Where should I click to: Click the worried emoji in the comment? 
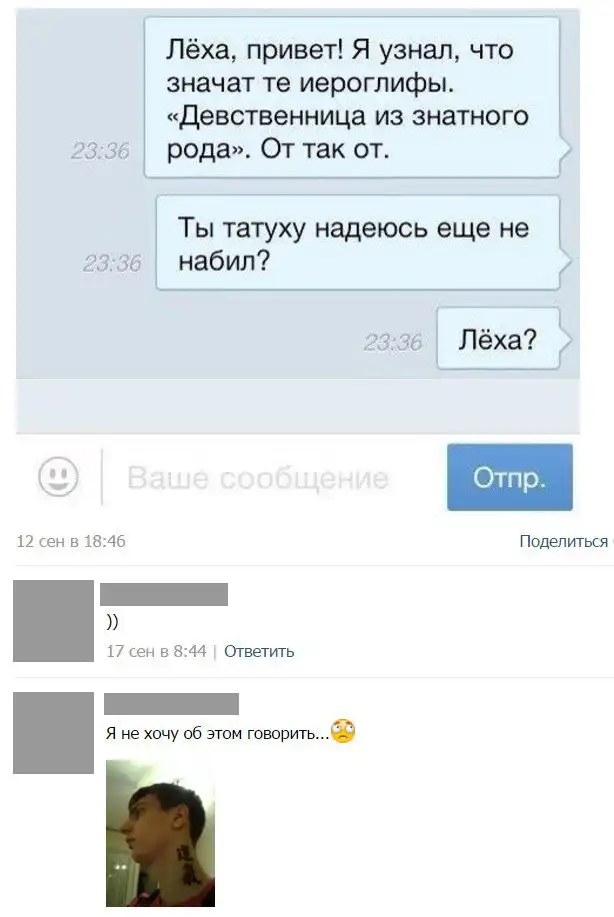(343, 730)
